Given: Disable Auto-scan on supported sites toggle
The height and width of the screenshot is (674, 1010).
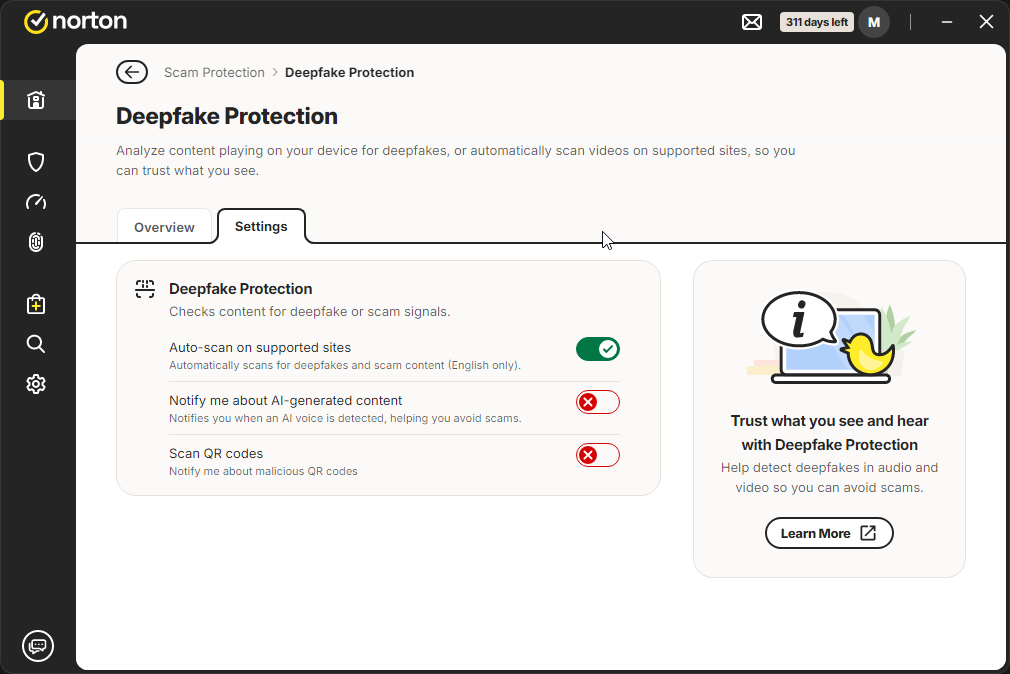Looking at the screenshot, I should [598, 349].
